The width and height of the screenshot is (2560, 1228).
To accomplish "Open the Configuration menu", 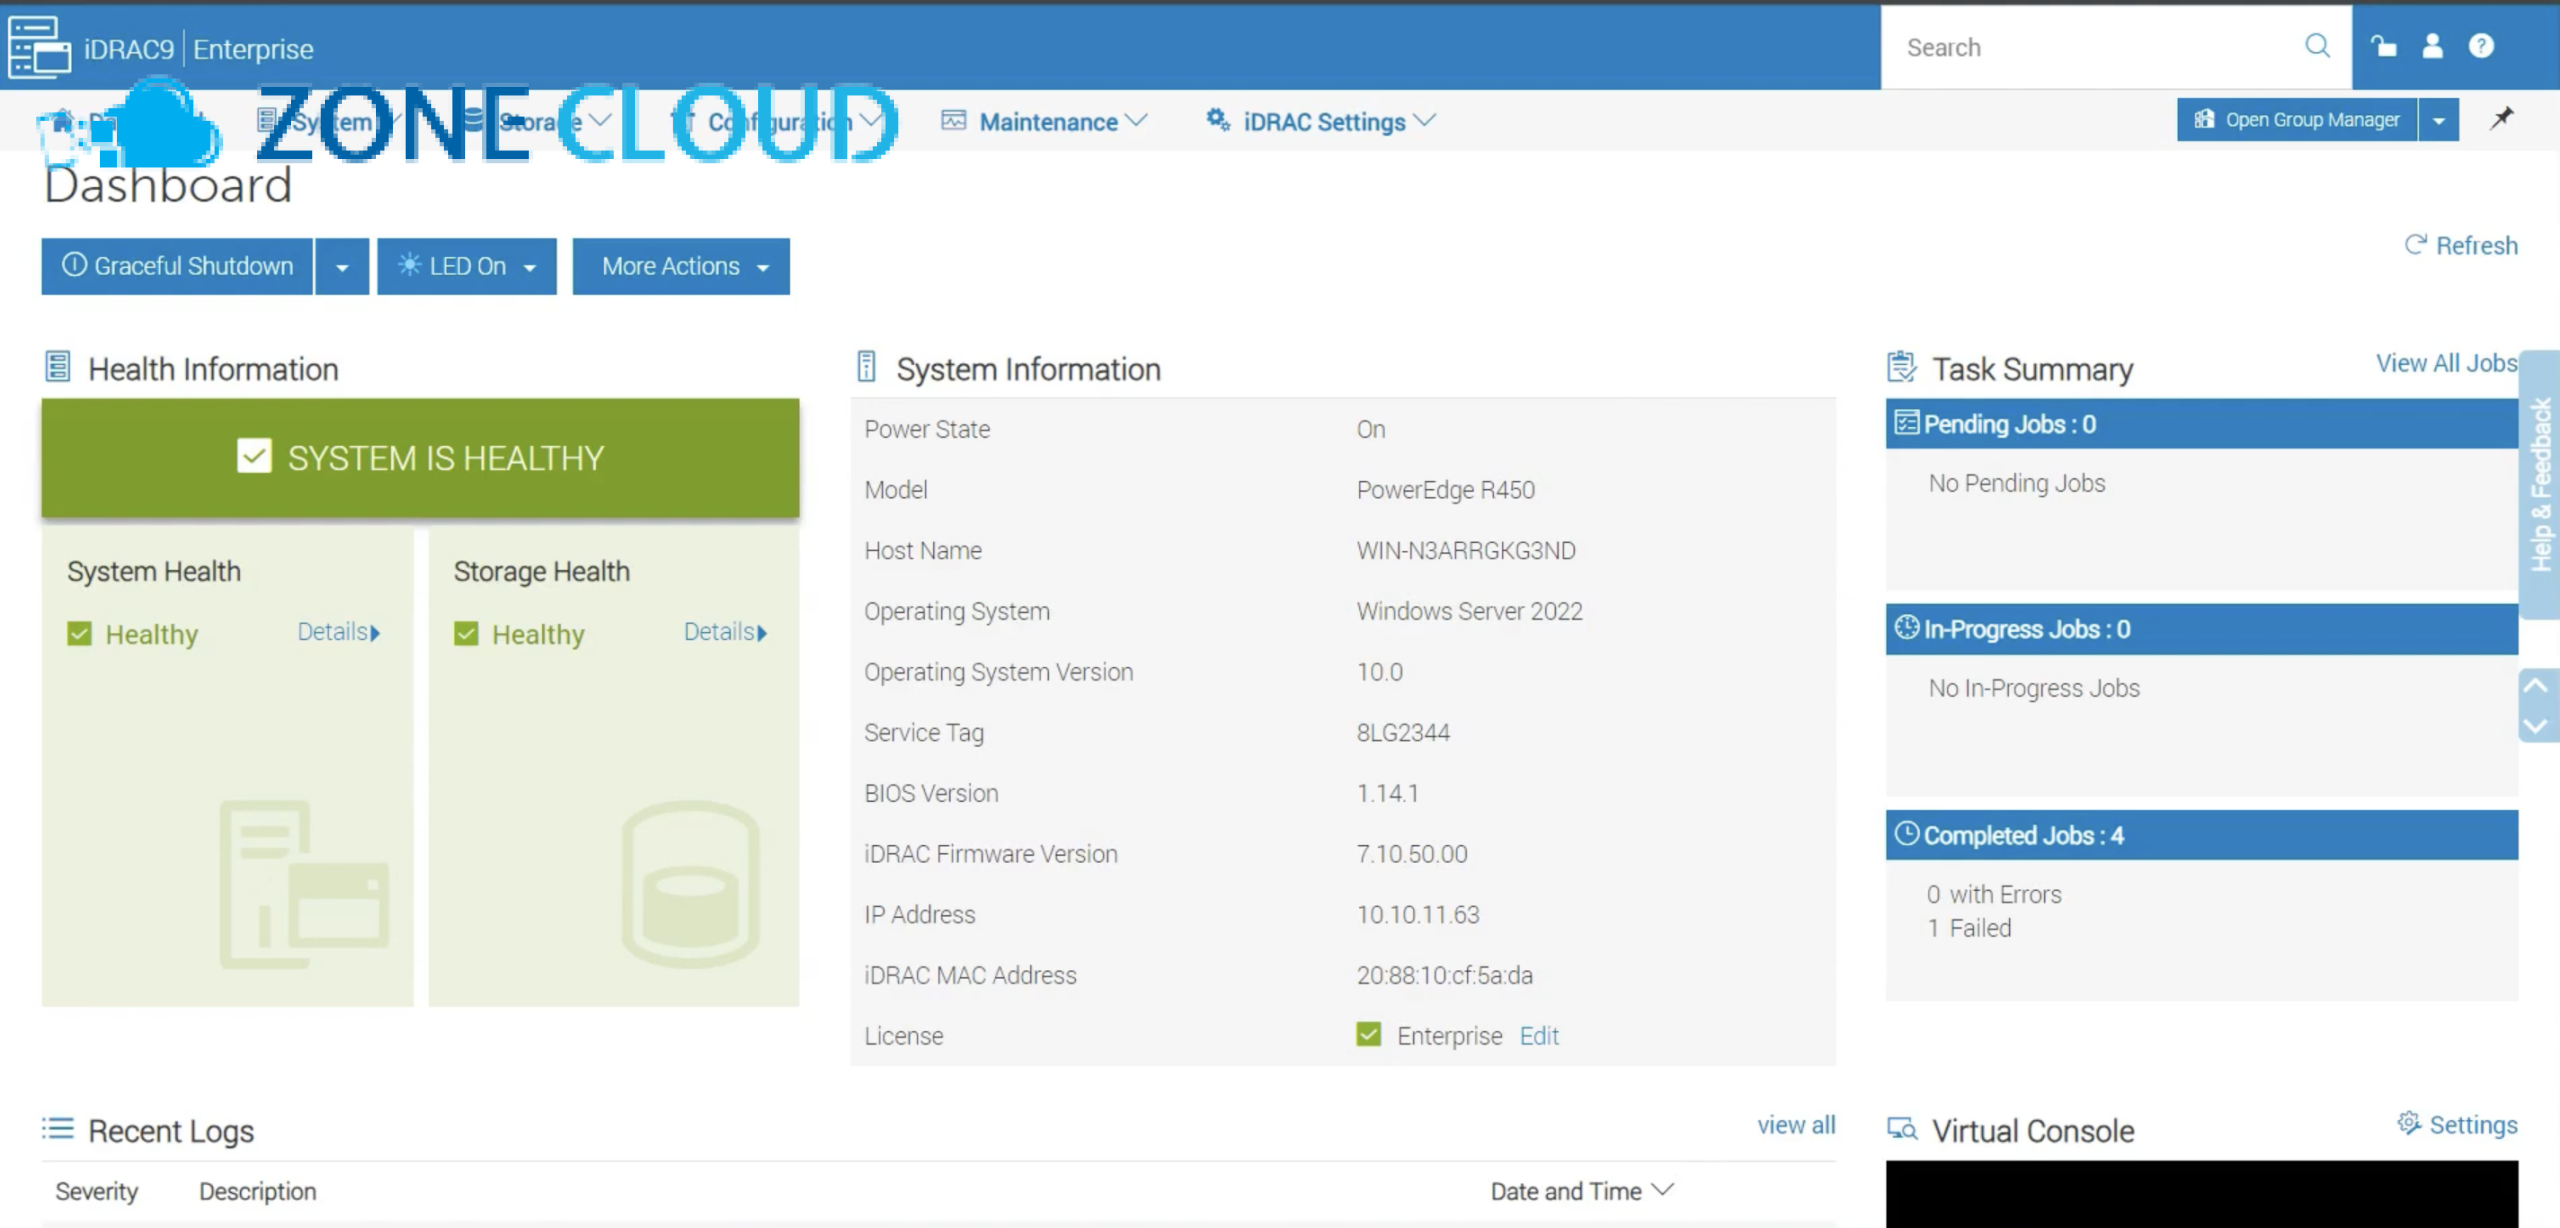I will (x=778, y=121).
